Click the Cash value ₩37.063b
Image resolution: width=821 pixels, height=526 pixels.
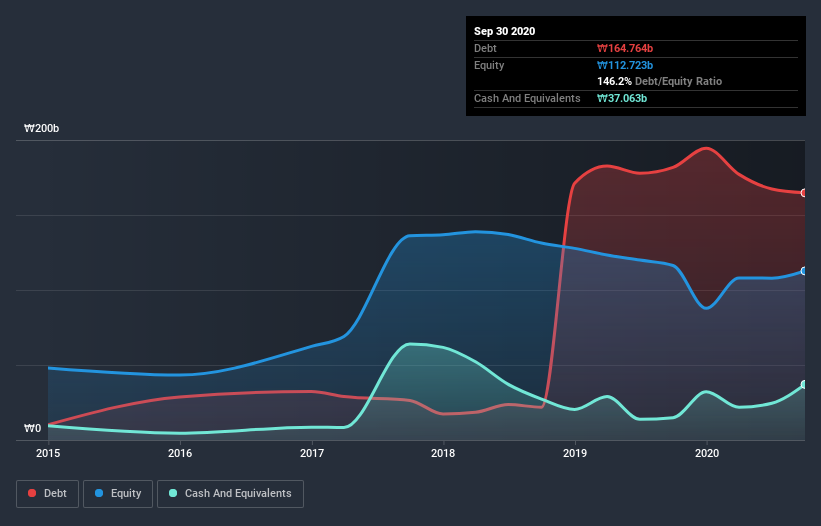click(622, 98)
